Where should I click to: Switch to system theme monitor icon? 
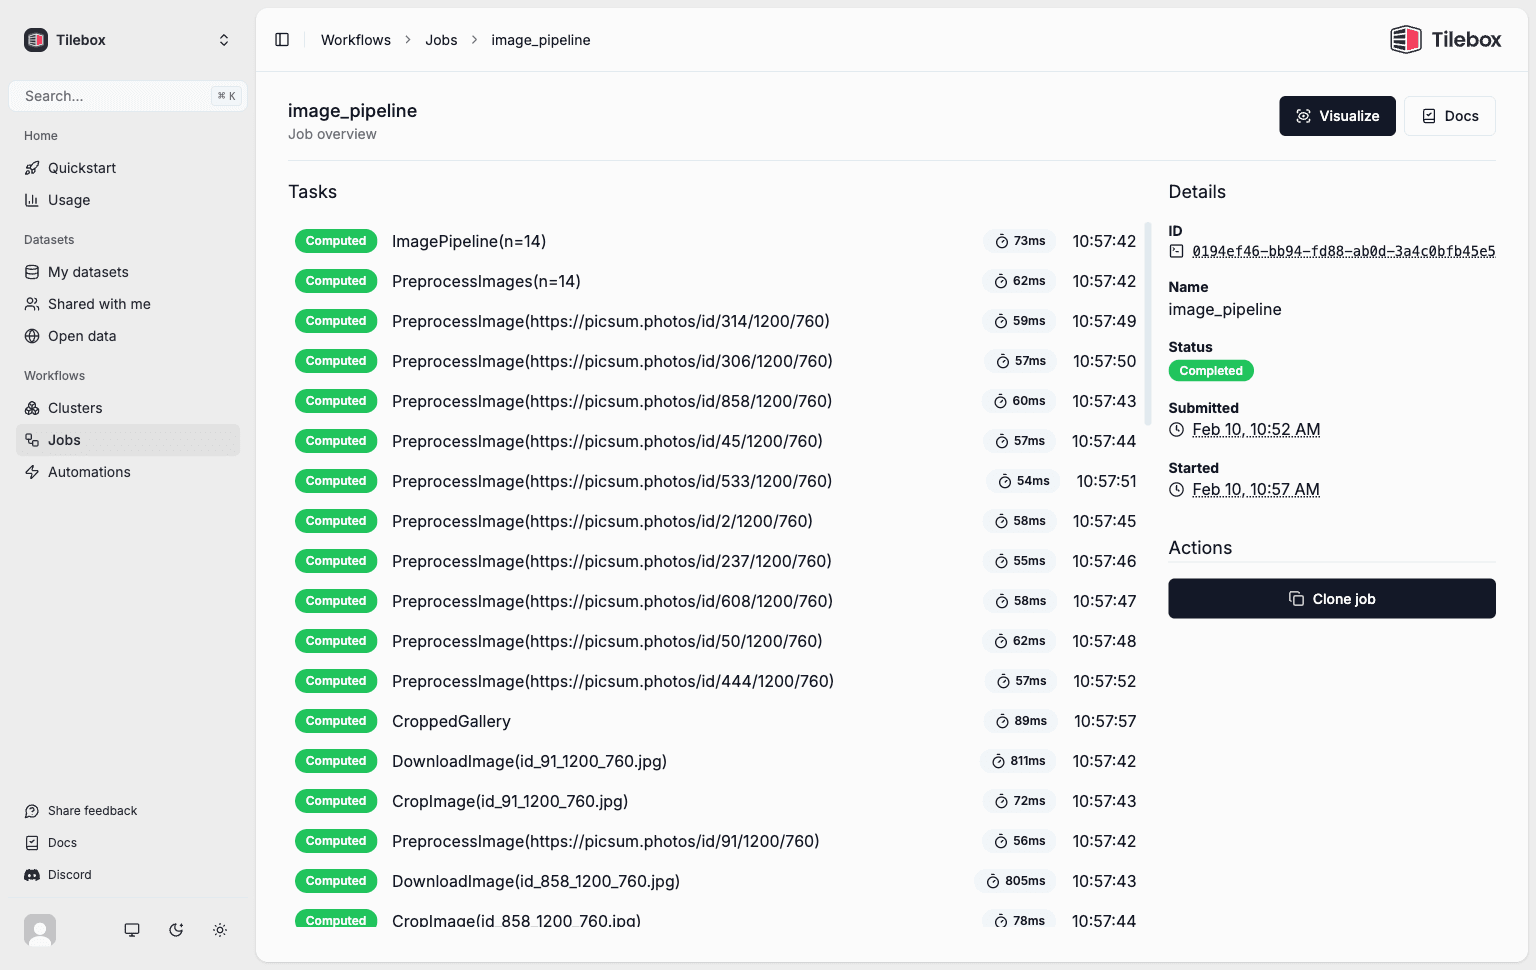tap(132, 930)
